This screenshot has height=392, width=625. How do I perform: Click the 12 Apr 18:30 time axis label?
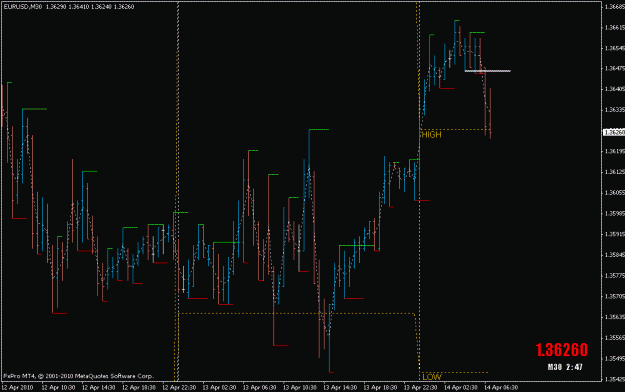tap(139, 388)
